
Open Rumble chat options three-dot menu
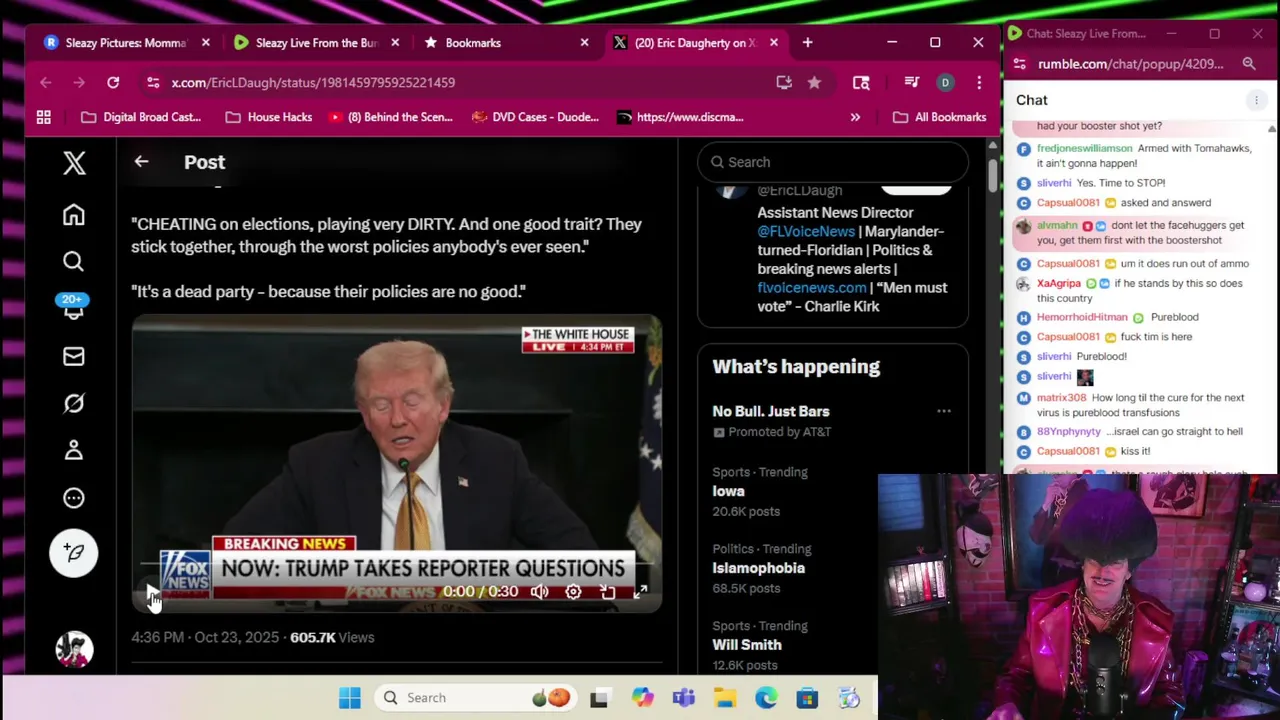1256,100
